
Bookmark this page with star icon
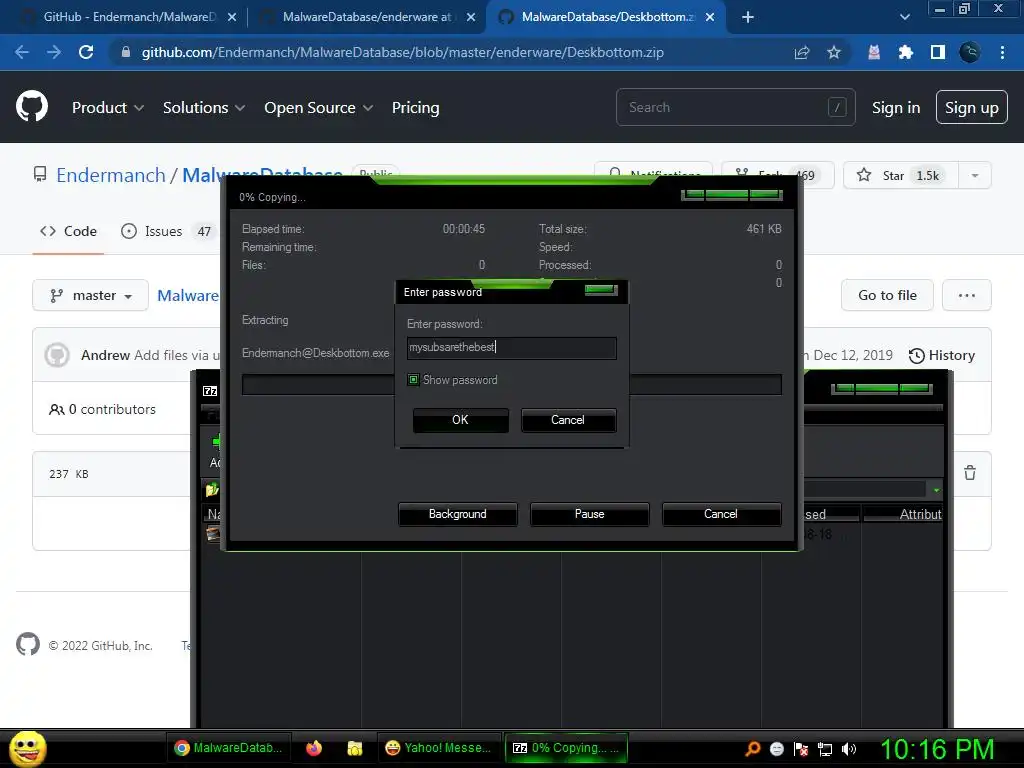834,52
